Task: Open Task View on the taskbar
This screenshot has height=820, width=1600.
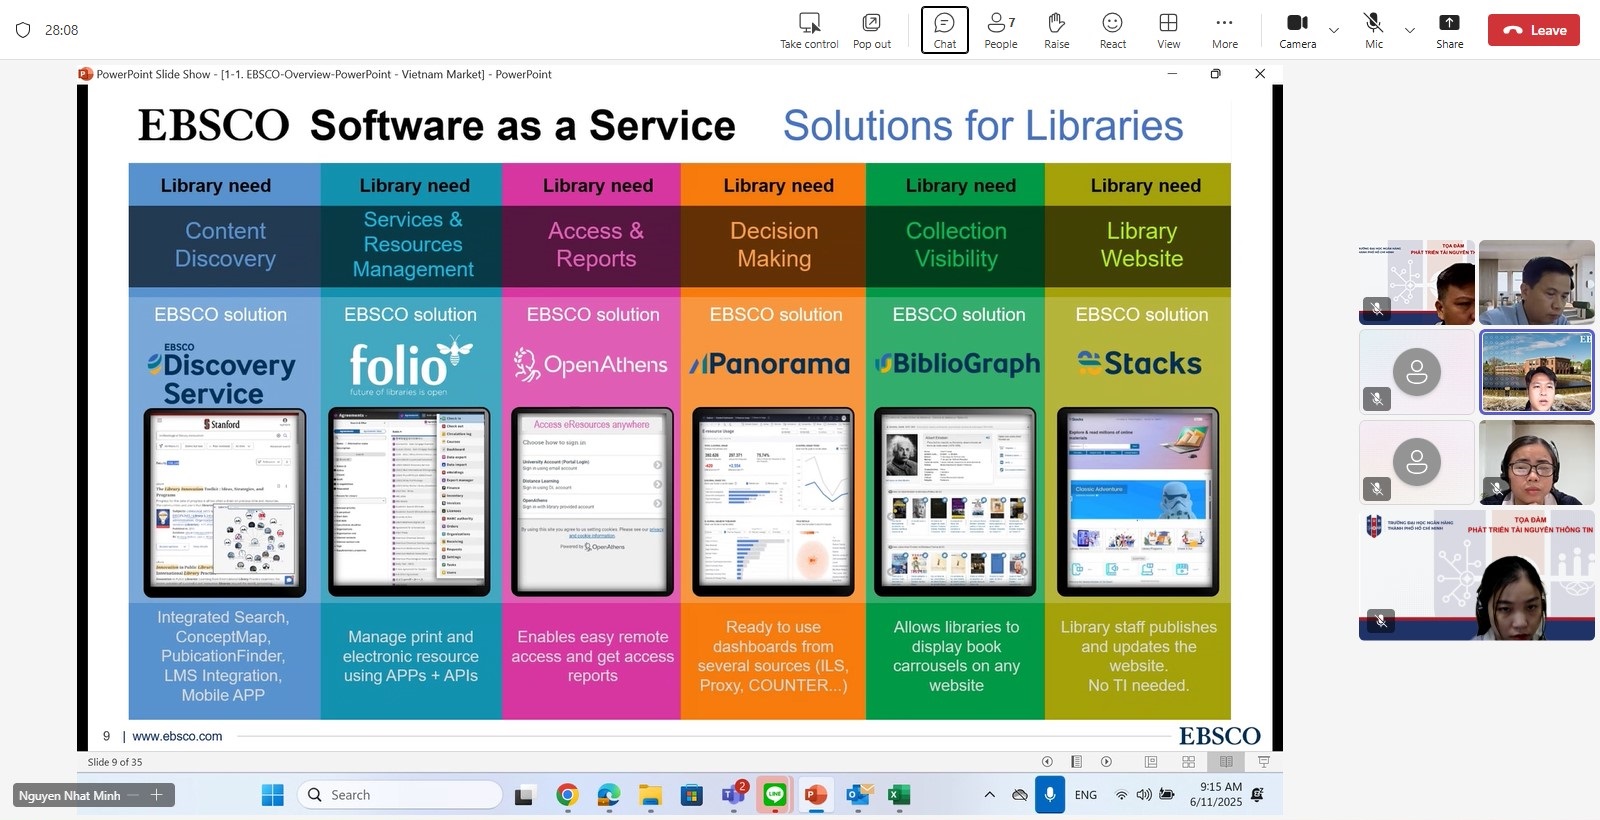Action: [525, 795]
